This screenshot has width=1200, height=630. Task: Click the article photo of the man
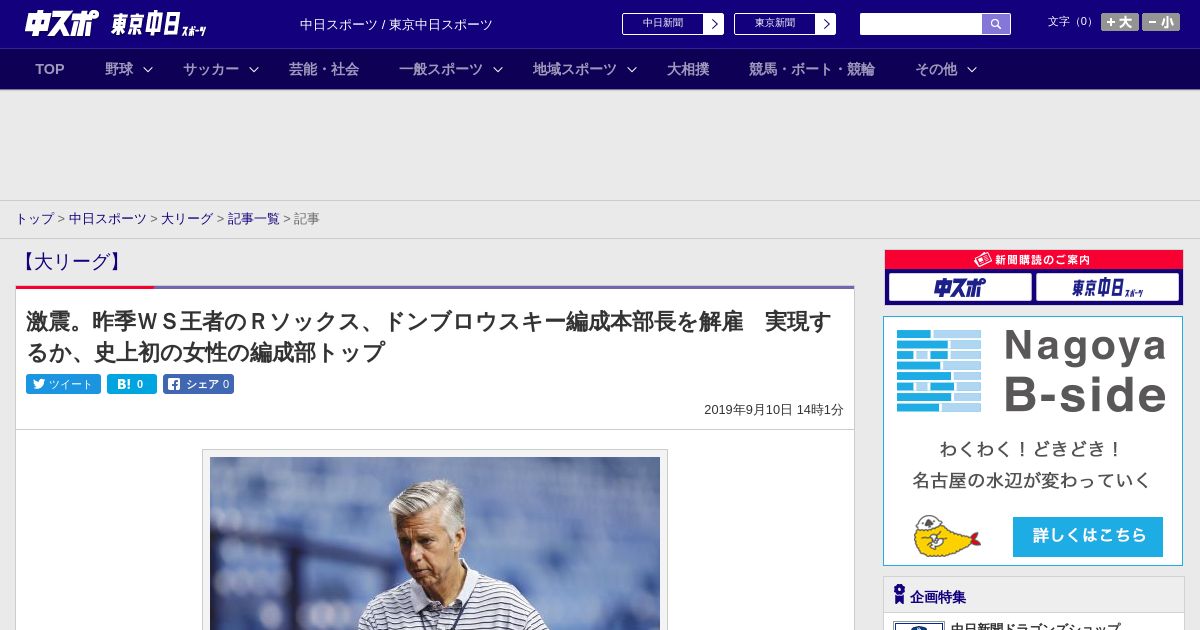(x=435, y=543)
